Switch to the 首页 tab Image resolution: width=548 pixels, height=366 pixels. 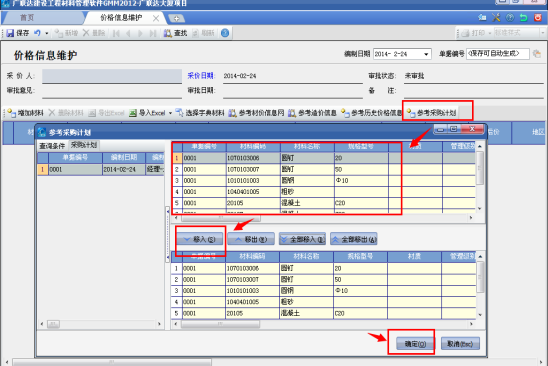[x=27, y=18]
